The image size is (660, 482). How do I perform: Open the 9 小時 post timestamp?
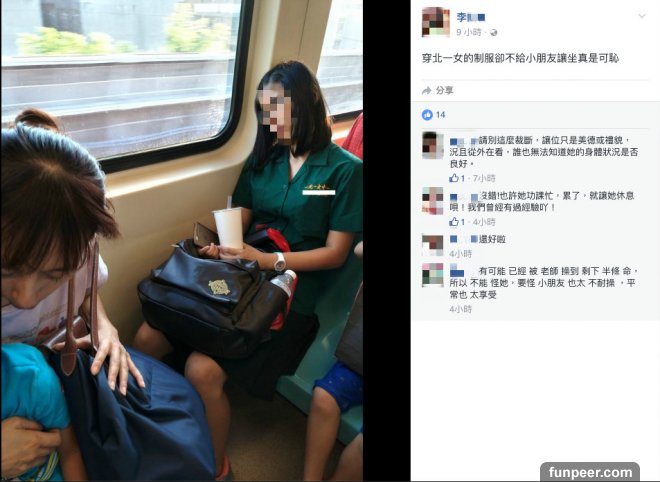tap(468, 32)
